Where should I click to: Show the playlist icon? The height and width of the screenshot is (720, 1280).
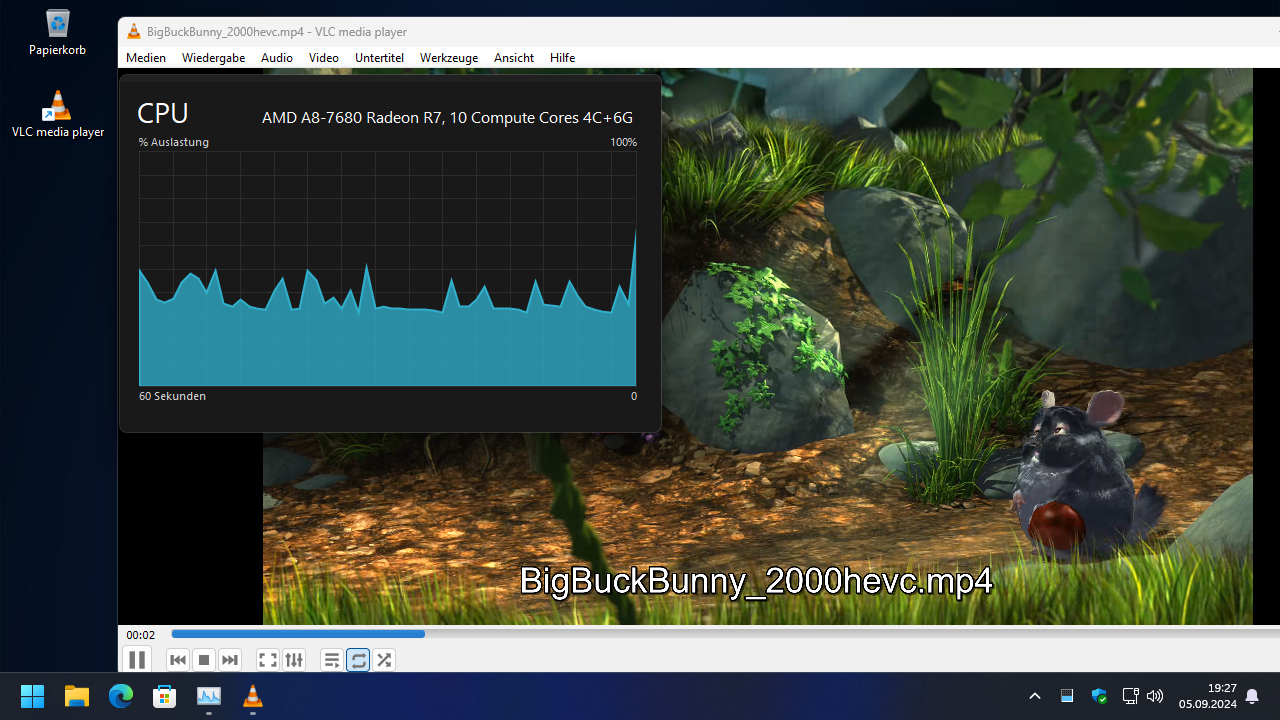point(331,659)
